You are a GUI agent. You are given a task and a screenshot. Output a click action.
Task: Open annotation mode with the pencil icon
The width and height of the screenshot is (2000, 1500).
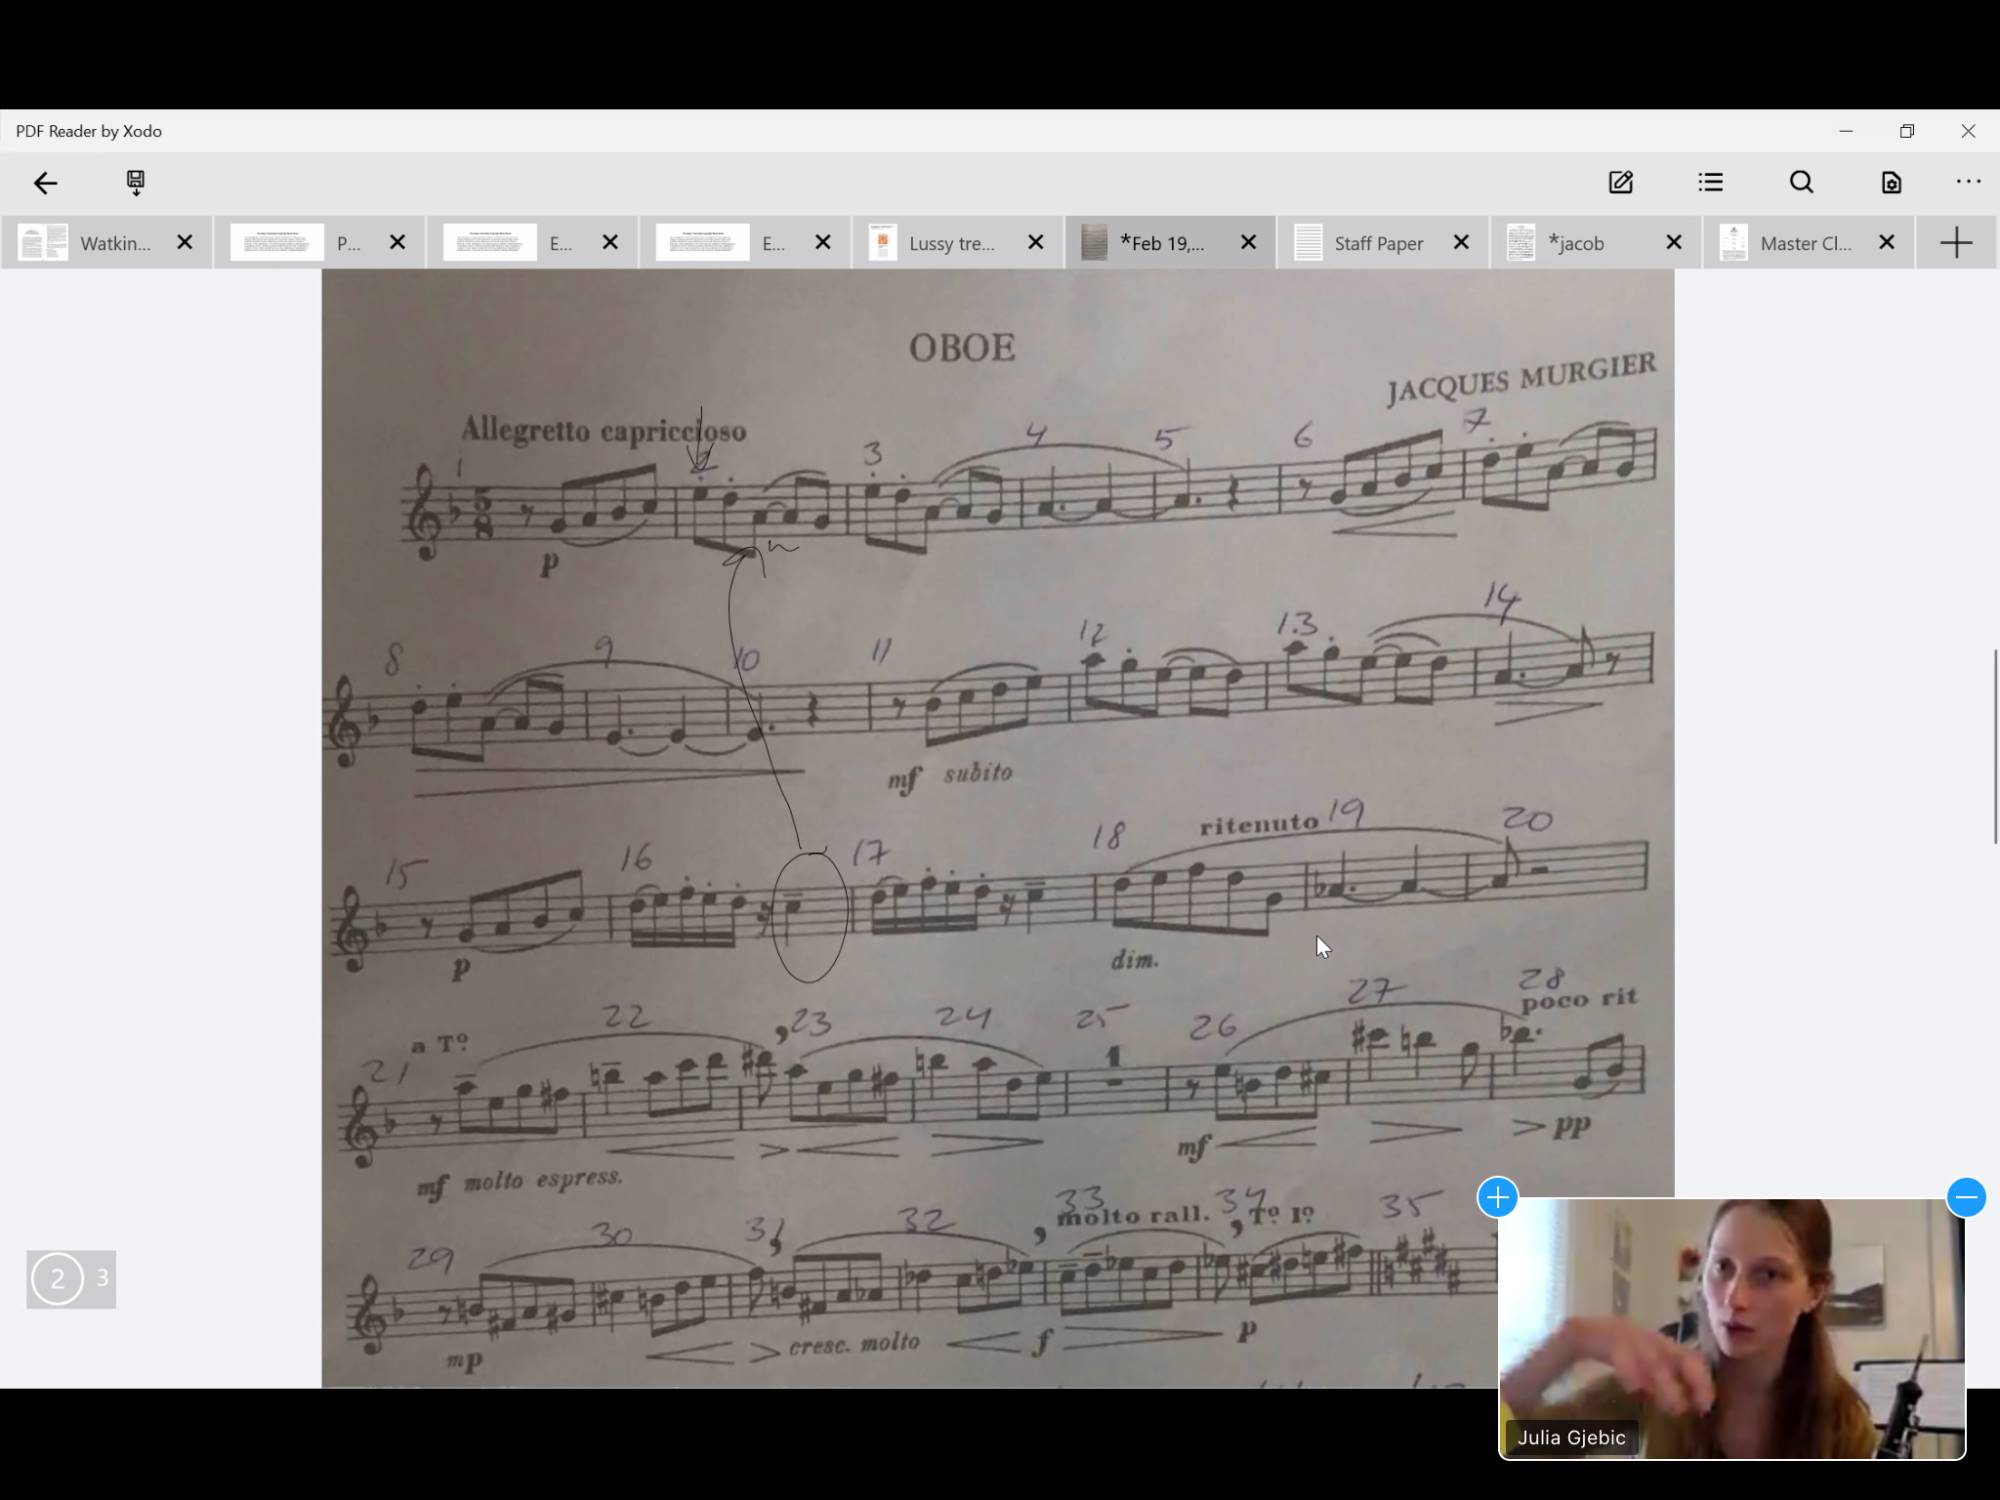pos(1621,182)
